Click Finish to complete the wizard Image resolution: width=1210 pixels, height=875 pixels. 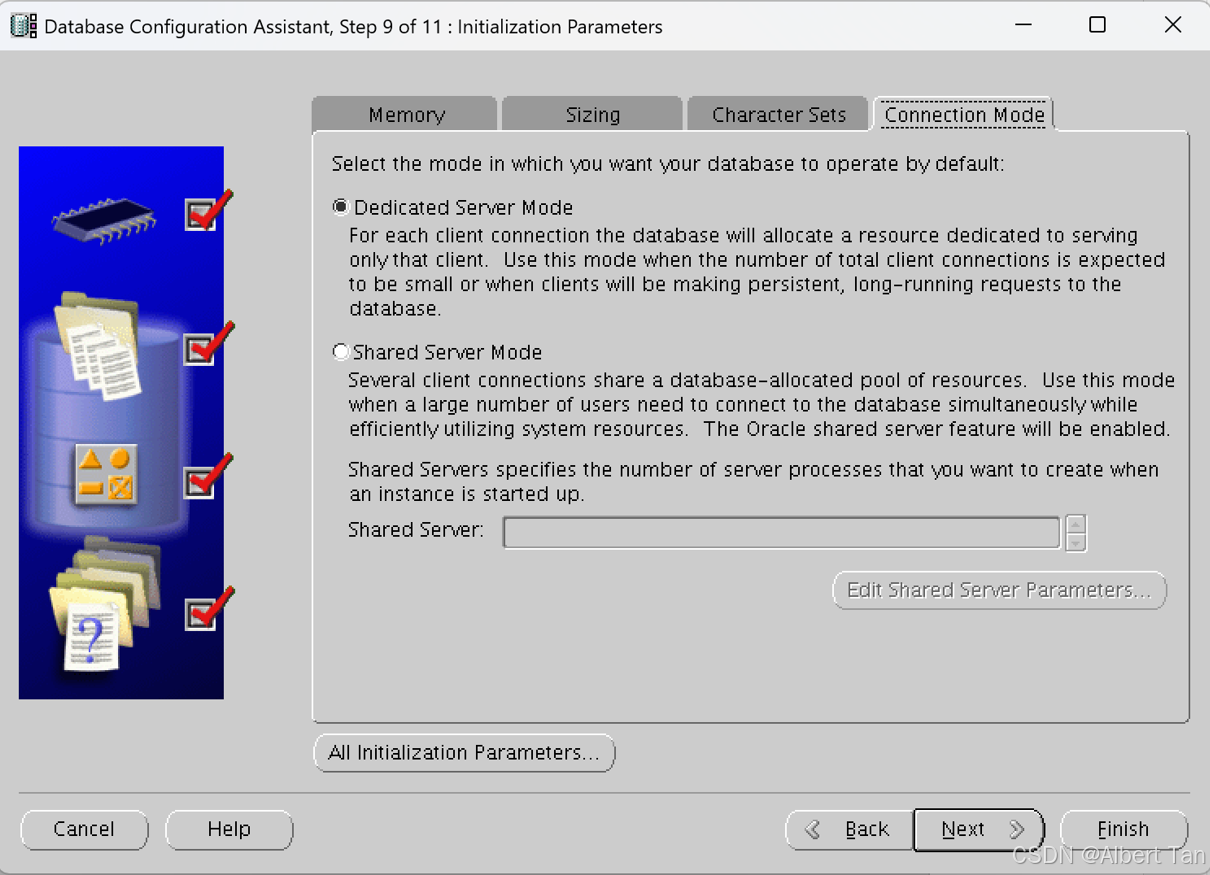1123,829
